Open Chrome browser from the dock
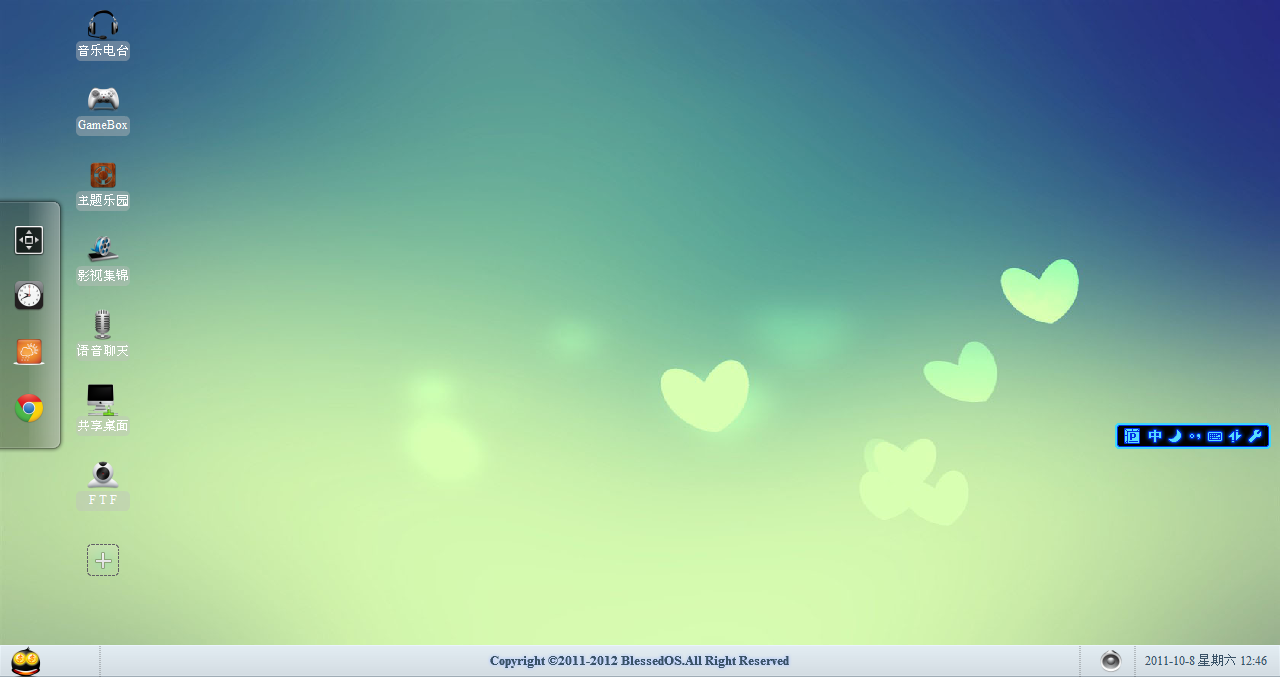Screen dimensions: 1280x677 point(29,407)
